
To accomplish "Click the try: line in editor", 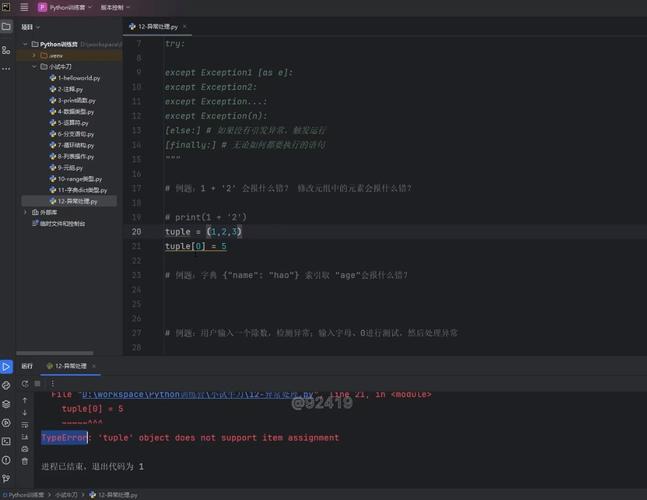I will 175,44.
